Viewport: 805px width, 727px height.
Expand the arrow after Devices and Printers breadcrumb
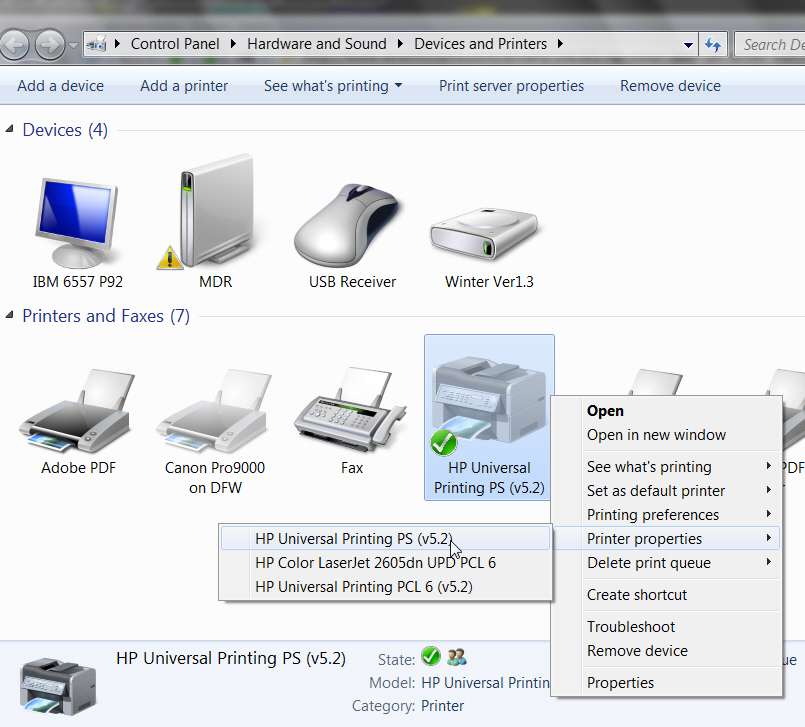click(560, 44)
